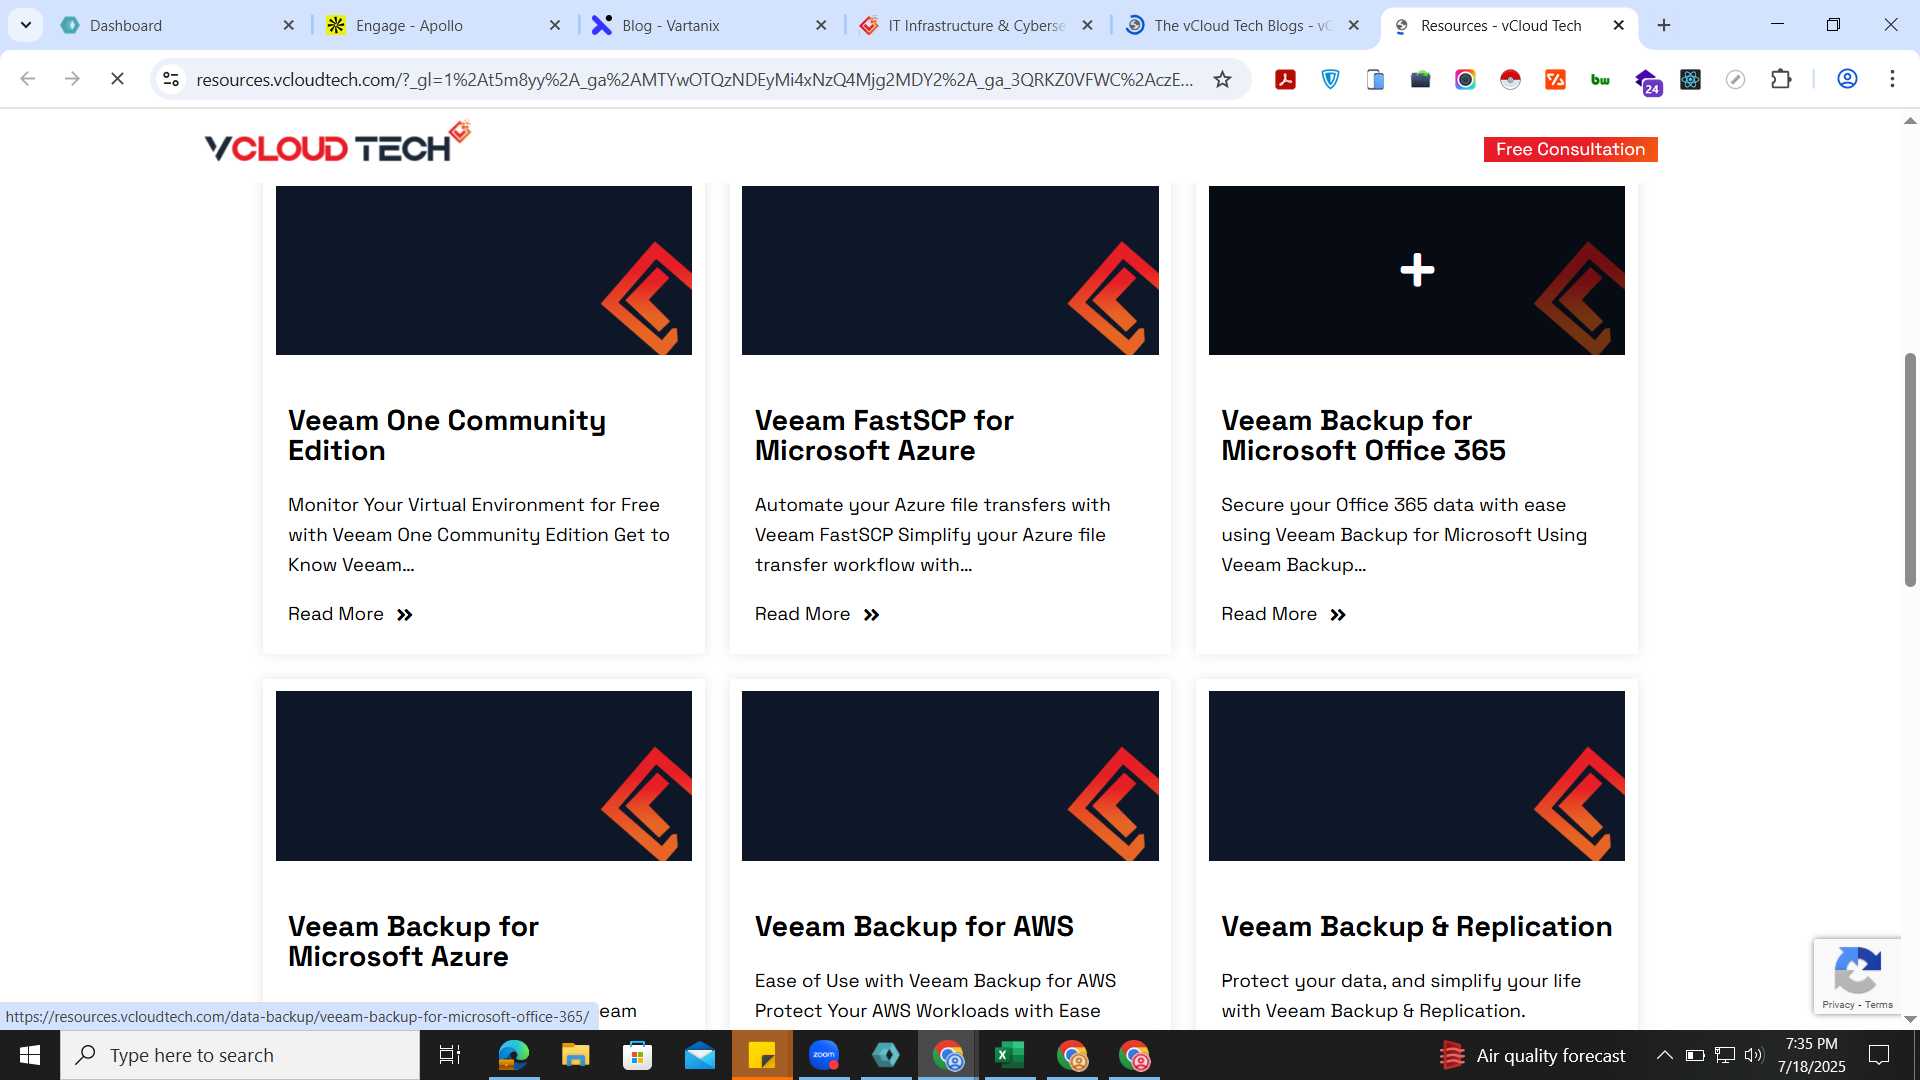
Task: Read More on Veeam FastSCP for Azure
Action: click(x=817, y=614)
